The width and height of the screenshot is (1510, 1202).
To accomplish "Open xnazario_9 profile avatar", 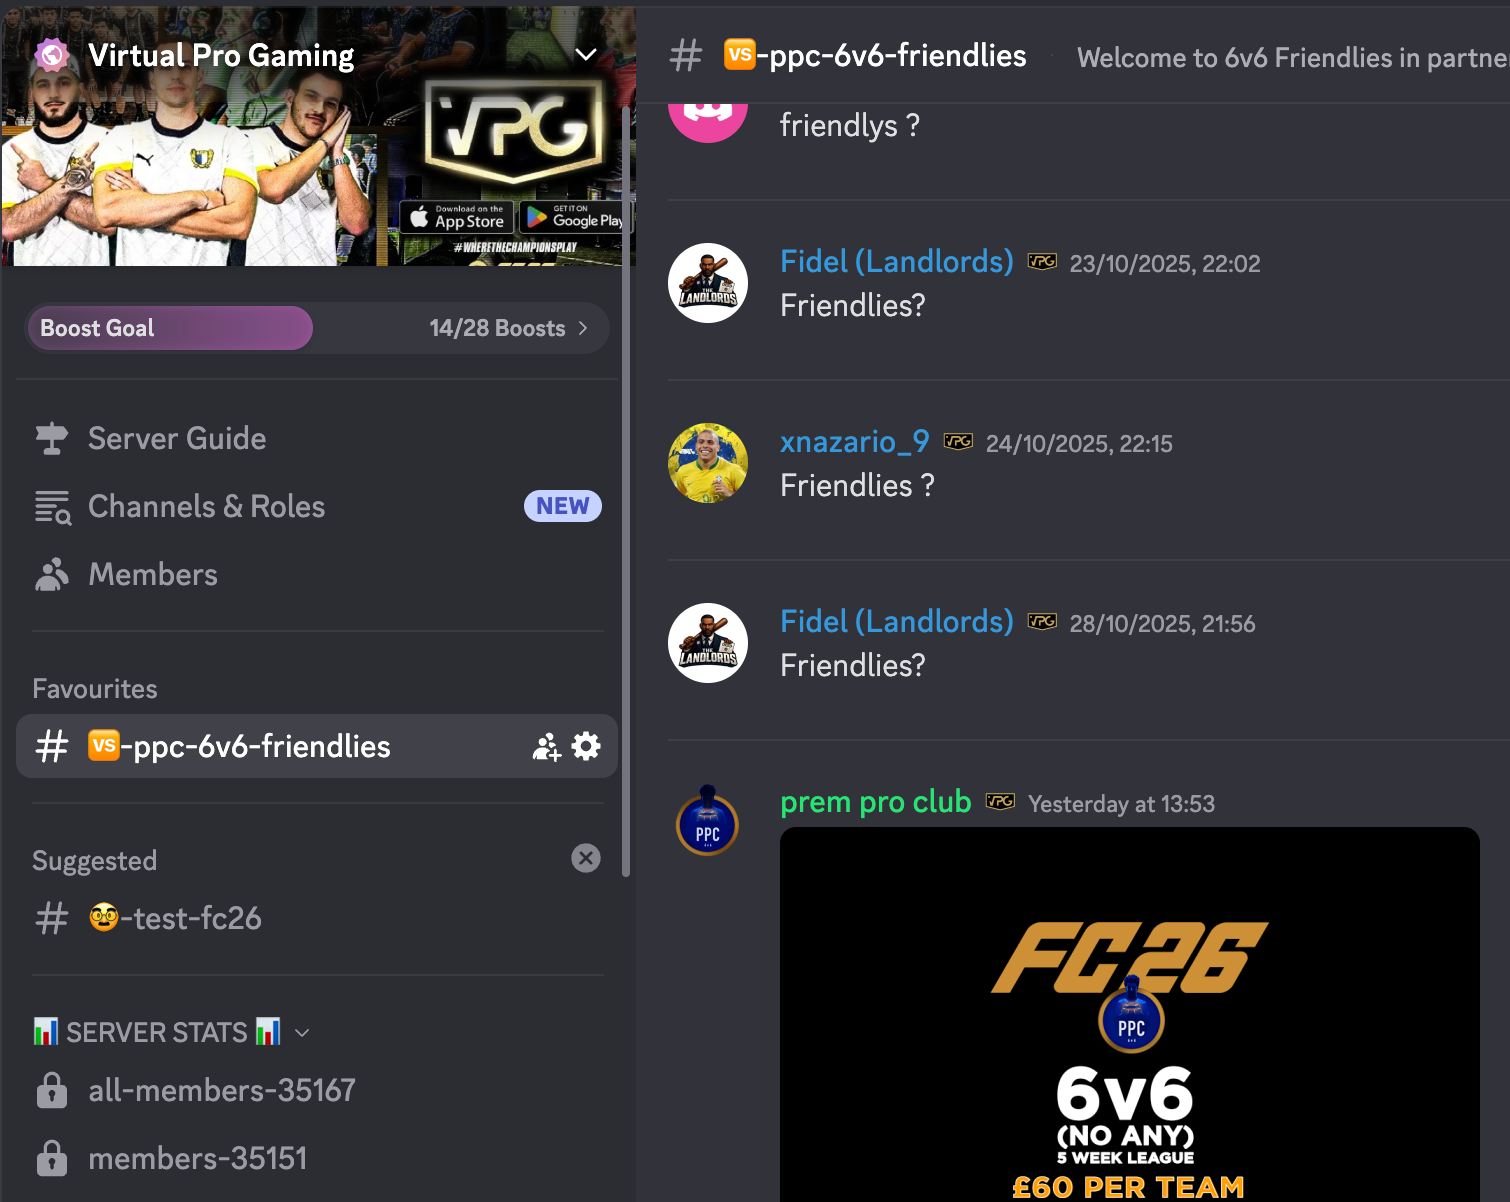I will [x=708, y=463].
